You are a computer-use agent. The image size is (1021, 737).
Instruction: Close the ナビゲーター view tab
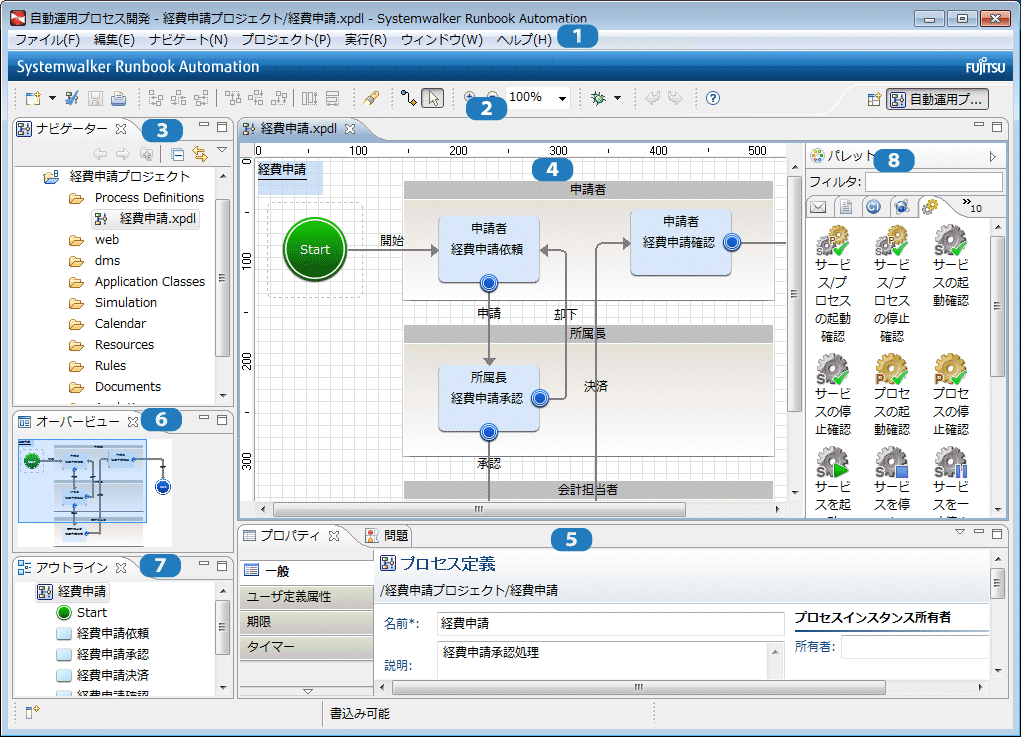[121, 129]
